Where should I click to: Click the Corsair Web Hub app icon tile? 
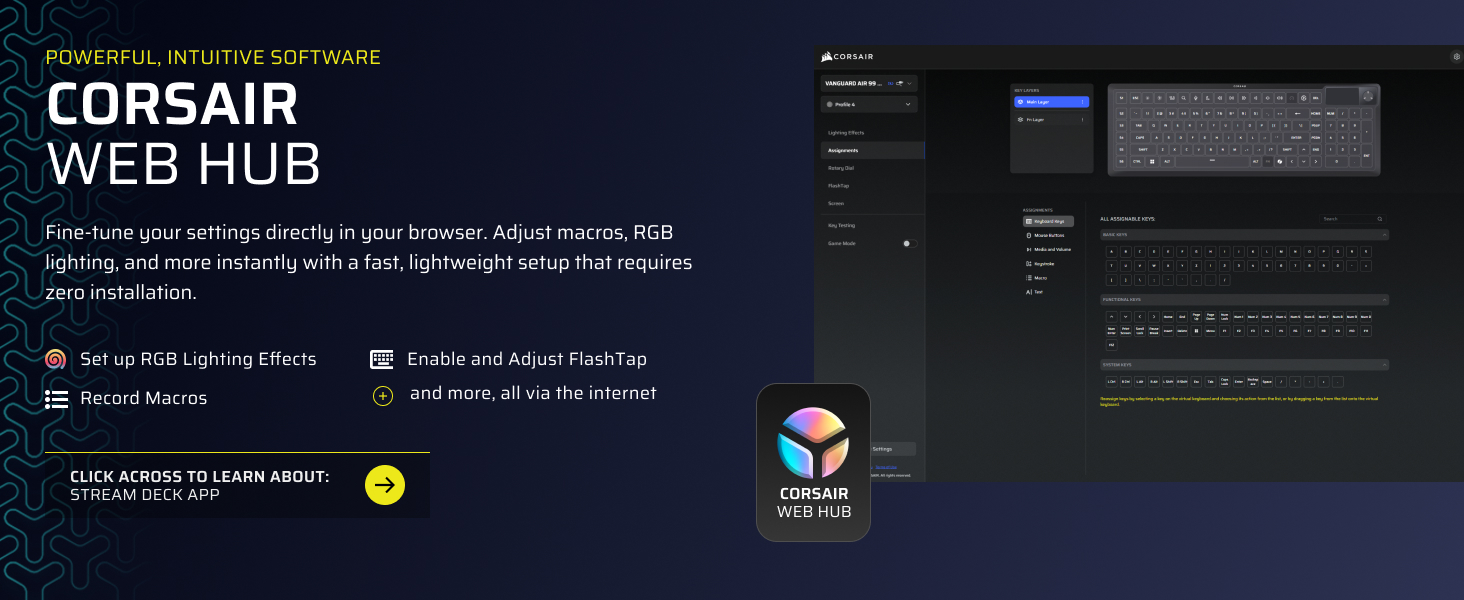click(x=813, y=462)
